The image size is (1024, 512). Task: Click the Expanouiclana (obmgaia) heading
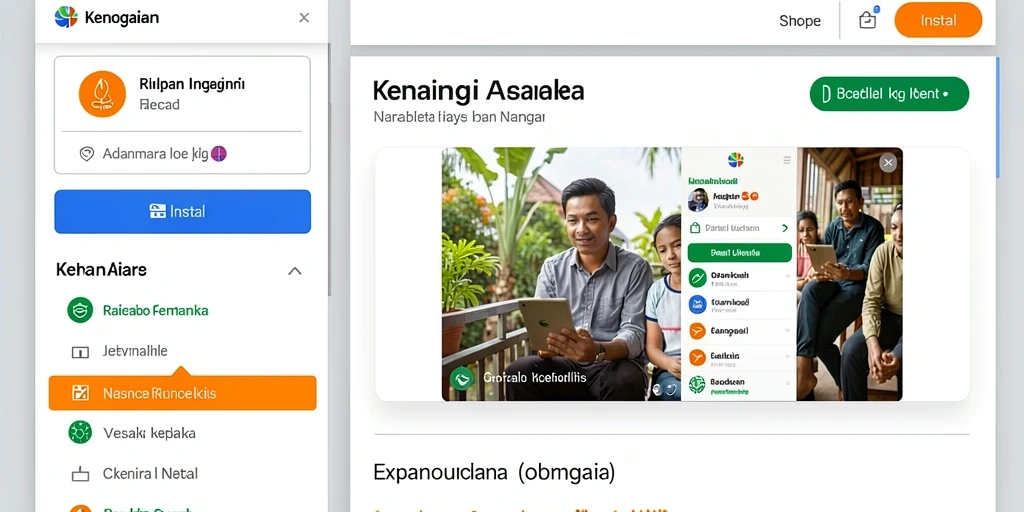coord(494,472)
